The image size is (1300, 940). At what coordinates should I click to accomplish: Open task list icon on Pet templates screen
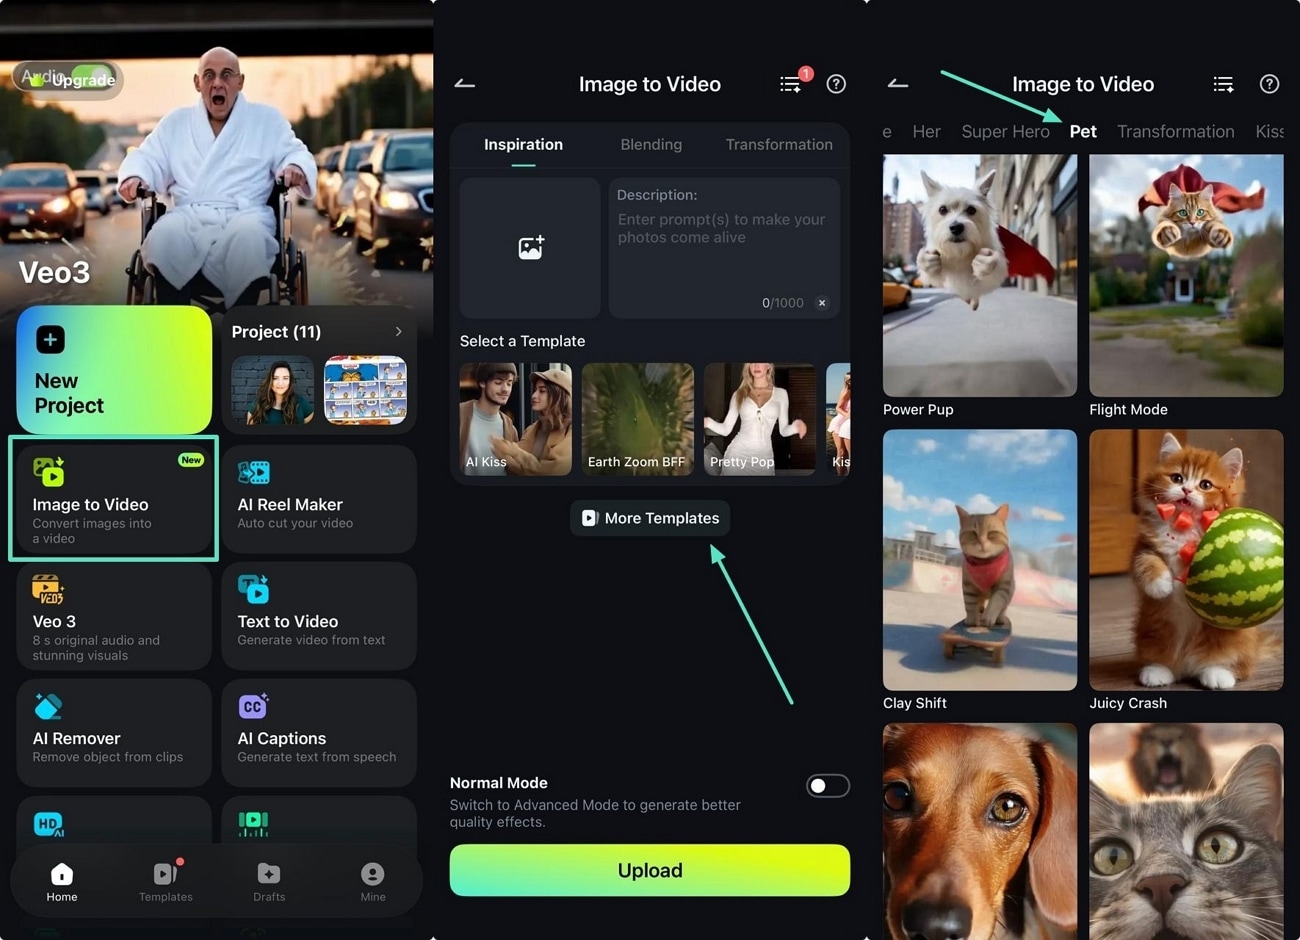[x=1223, y=84]
